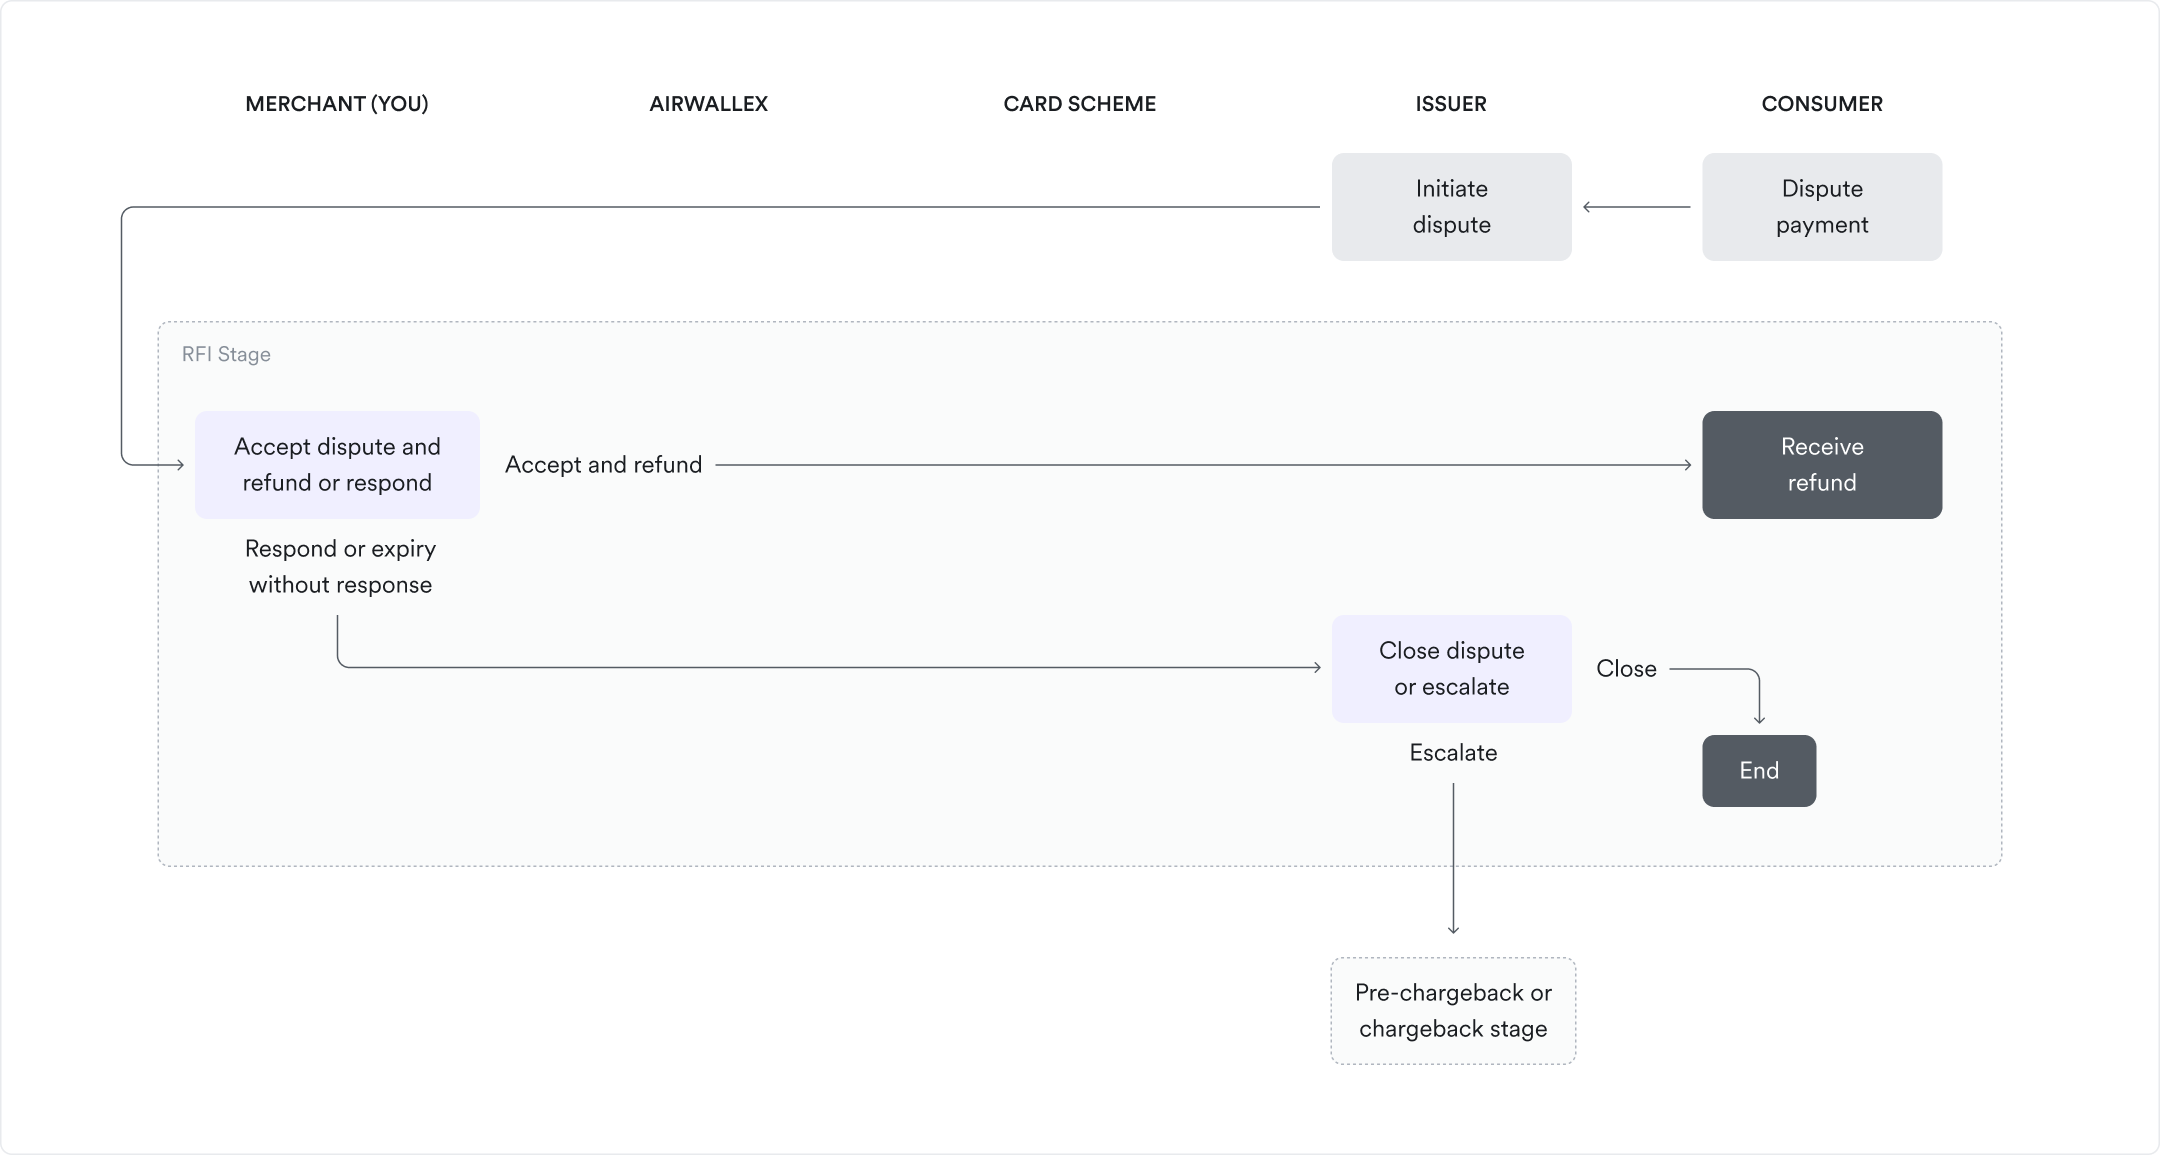Select the Accept dispute and refund or respond box
Screen dimensions: 2160x1155
337,465
